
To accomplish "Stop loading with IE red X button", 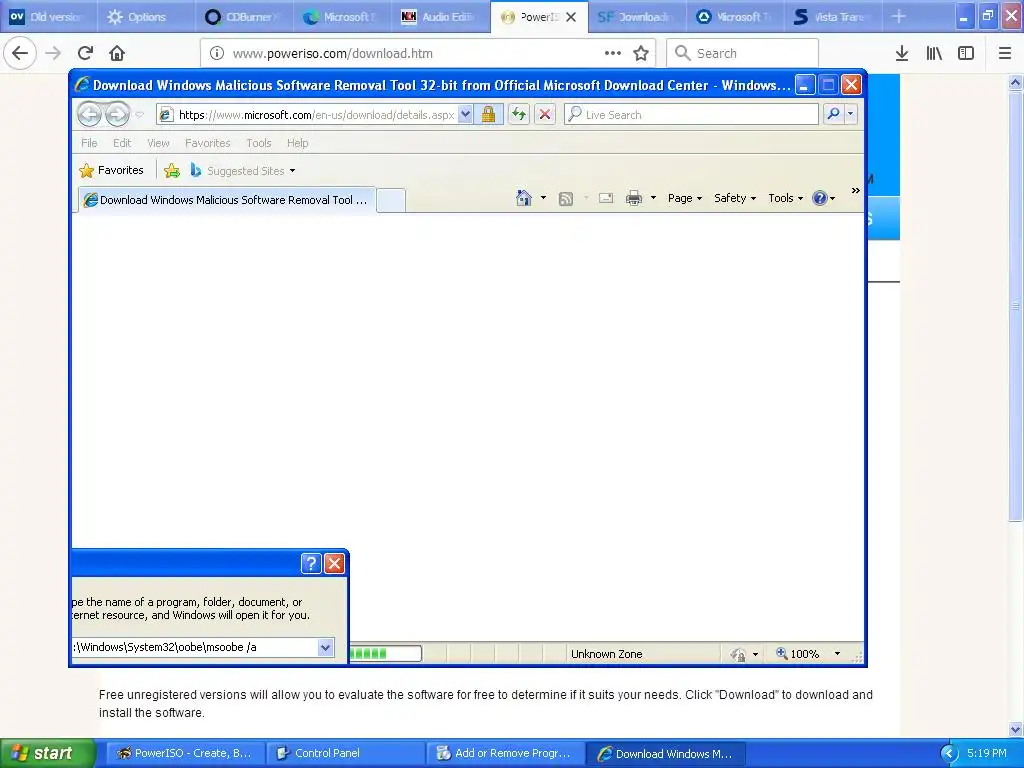I will click(x=545, y=115).
